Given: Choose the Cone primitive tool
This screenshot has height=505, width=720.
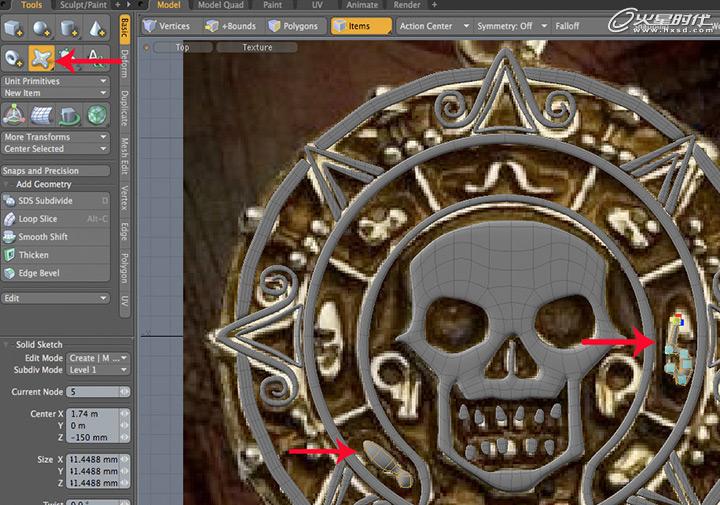Looking at the screenshot, I should [x=96, y=29].
